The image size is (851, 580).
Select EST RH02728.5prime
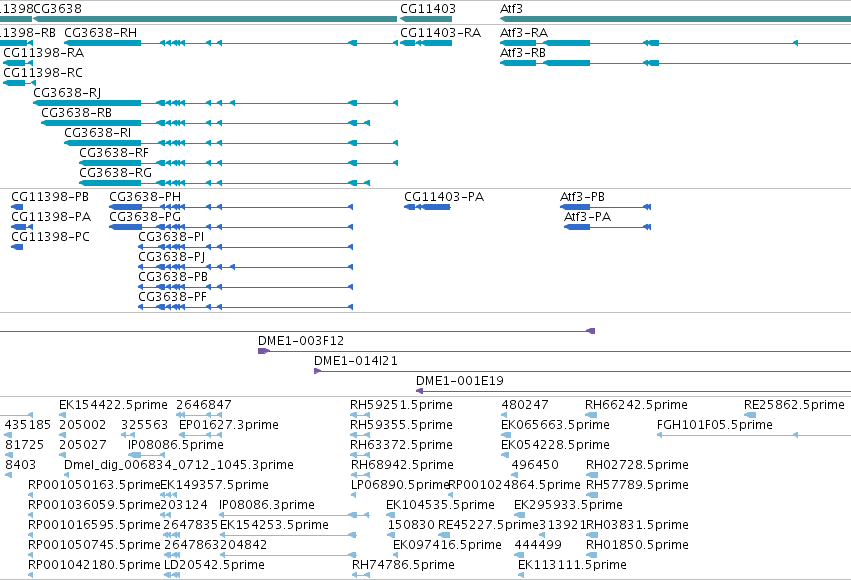tap(637, 465)
